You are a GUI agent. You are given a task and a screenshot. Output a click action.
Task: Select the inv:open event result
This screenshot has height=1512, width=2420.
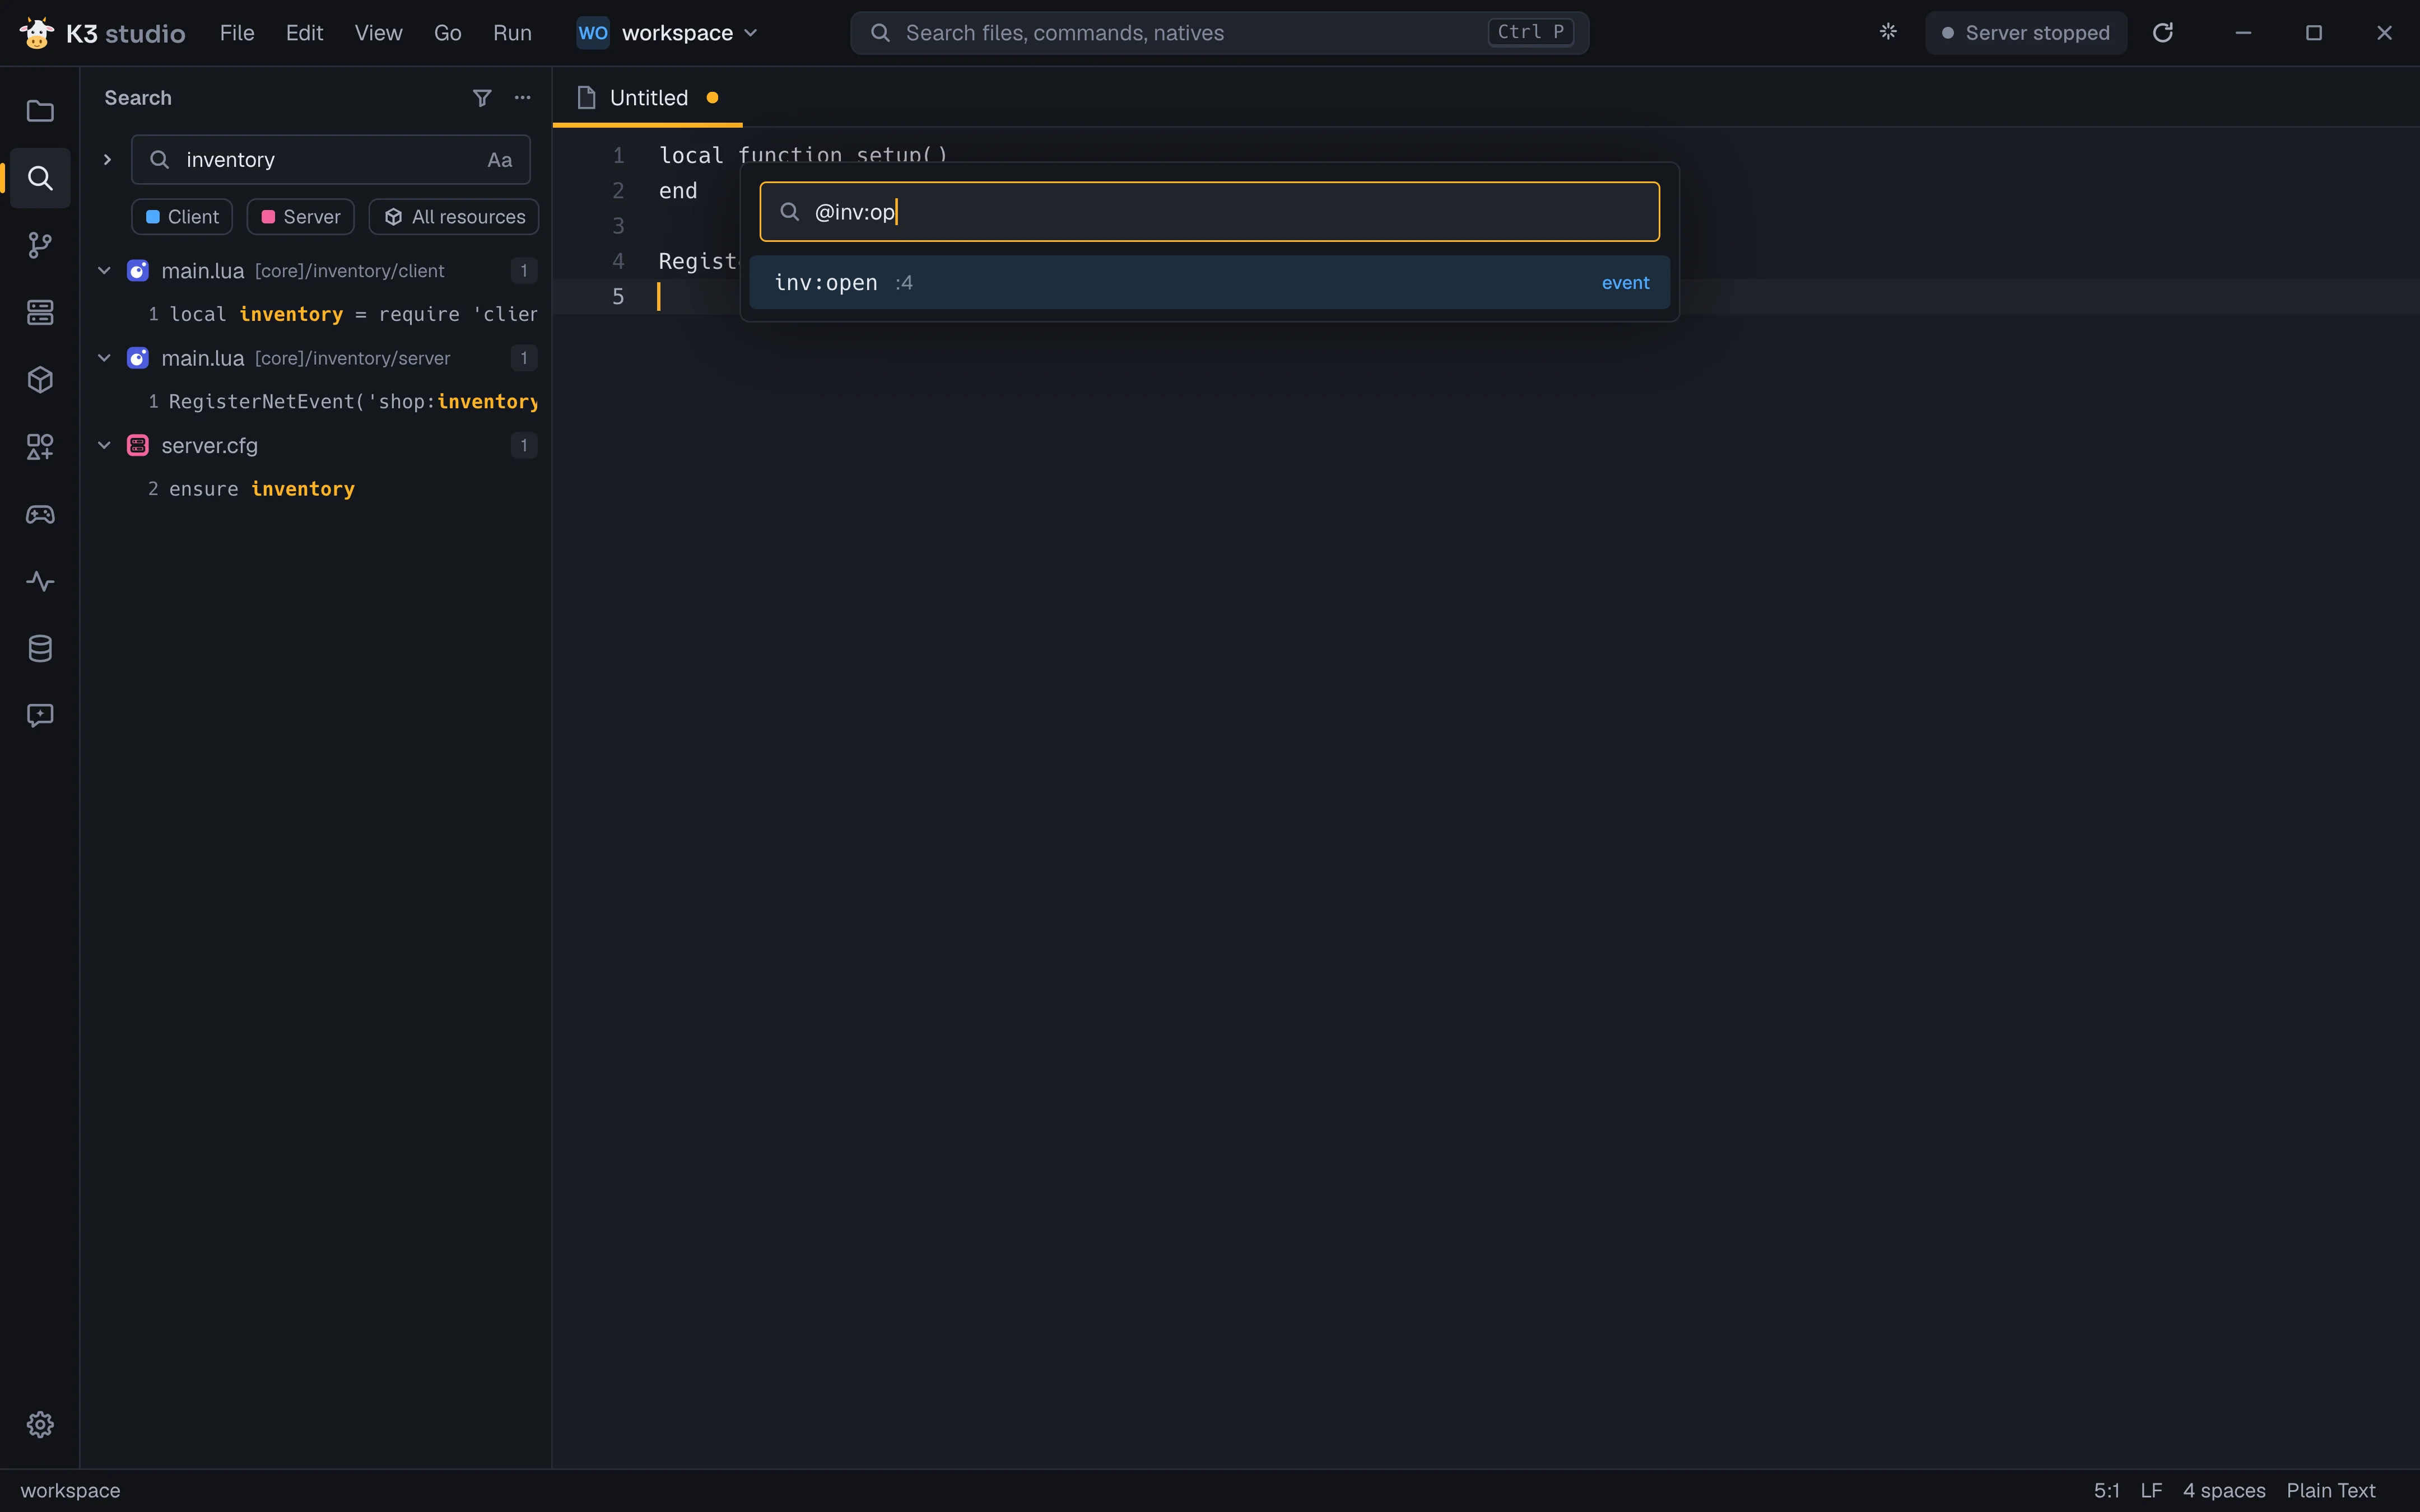[x=1209, y=283]
